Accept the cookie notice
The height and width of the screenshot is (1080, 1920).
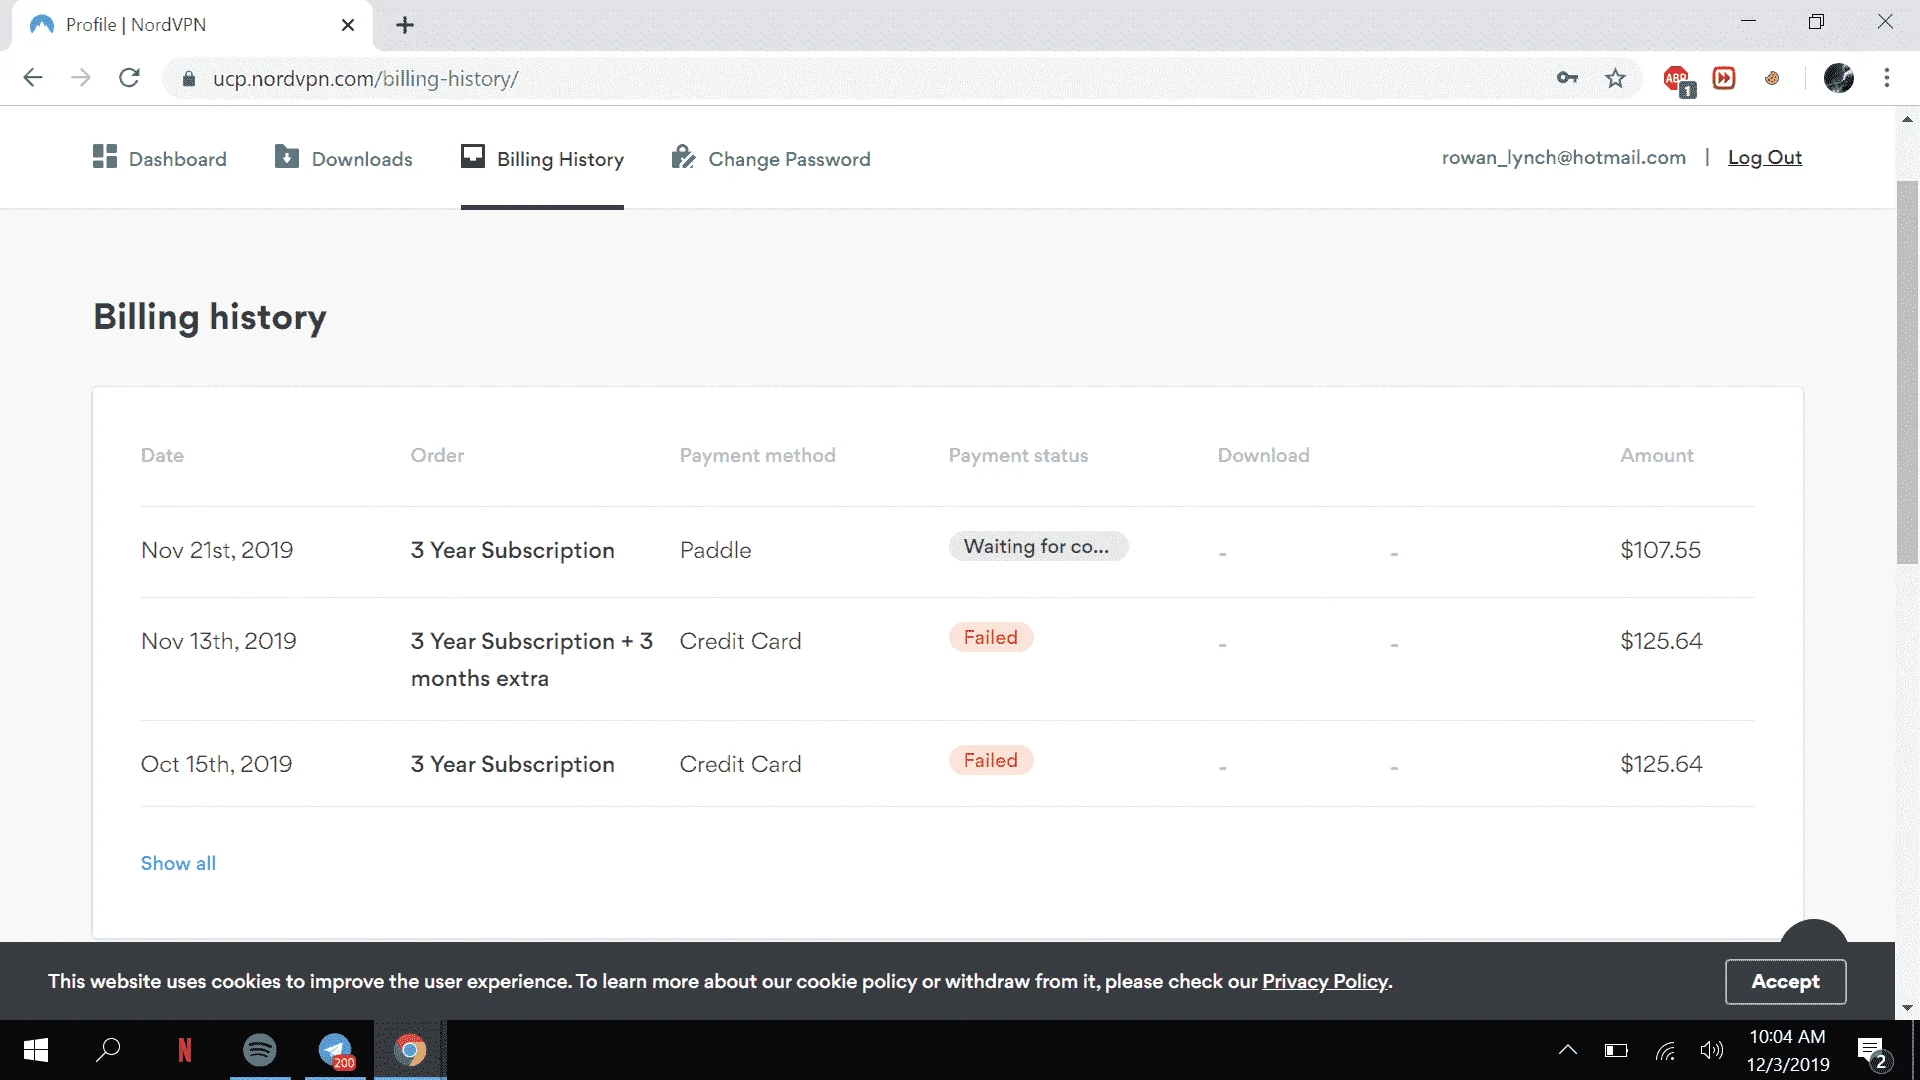tap(1785, 981)
